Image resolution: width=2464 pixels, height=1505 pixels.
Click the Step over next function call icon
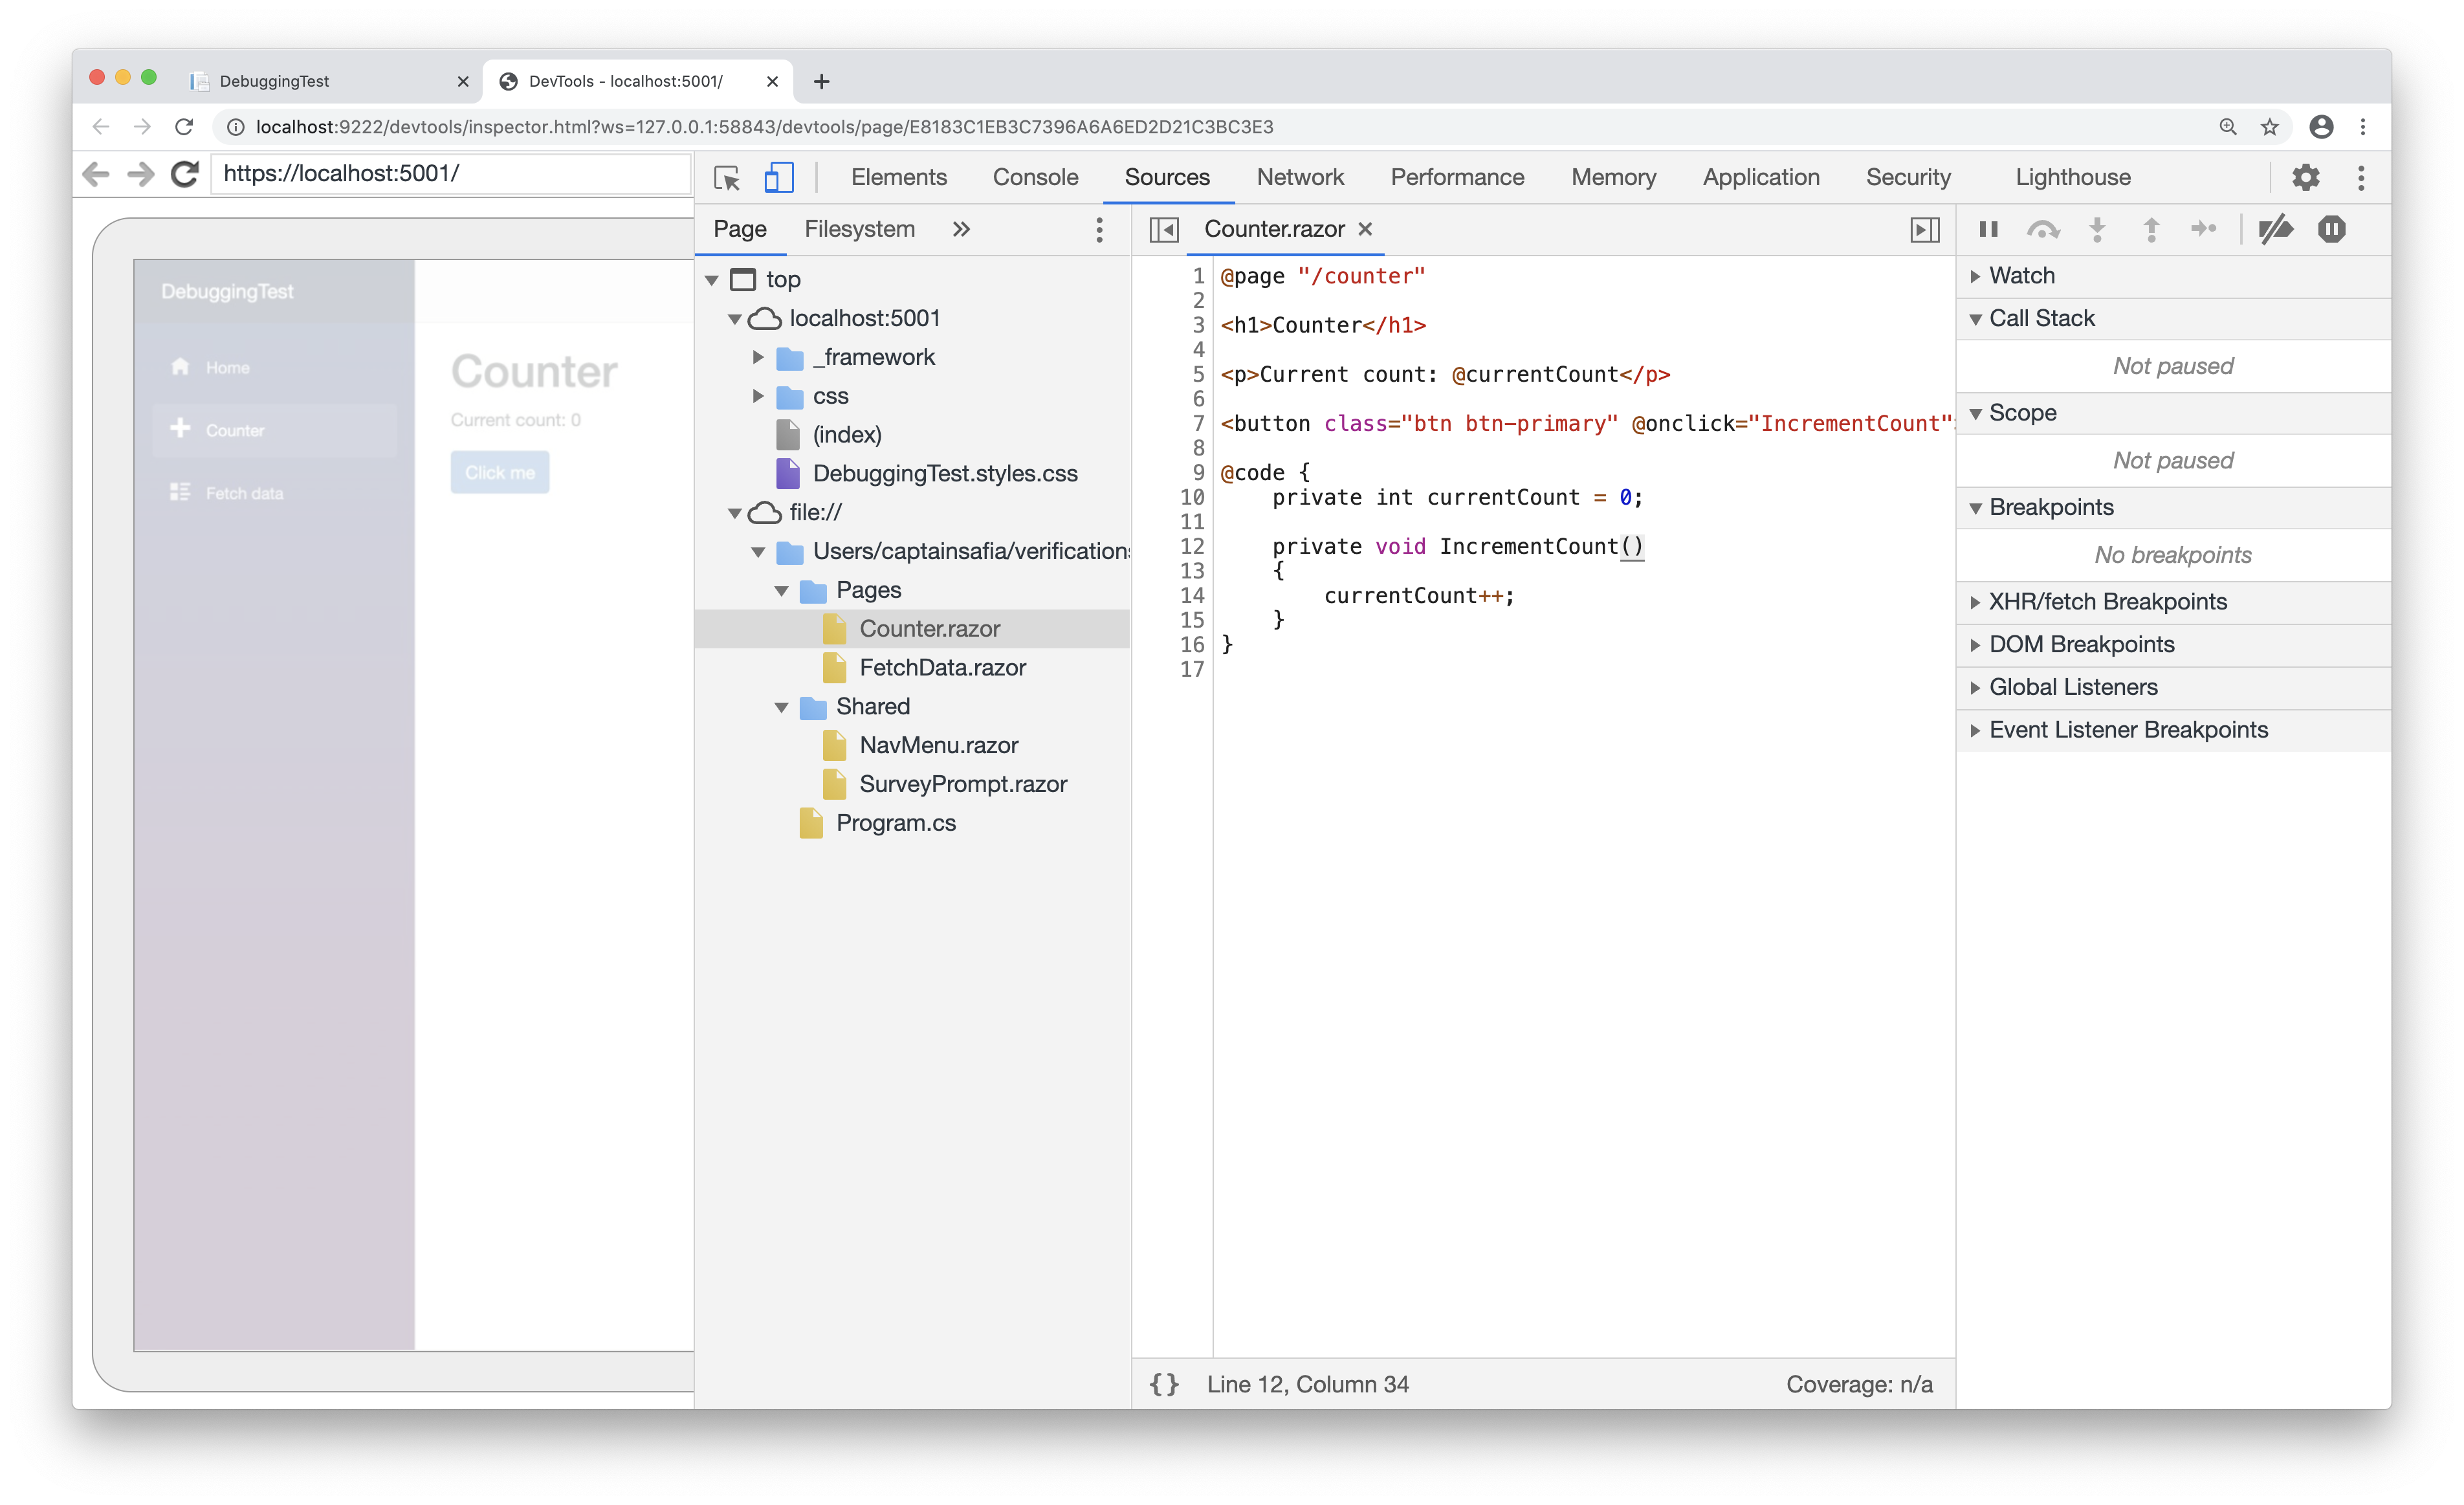coord(2044,229)
